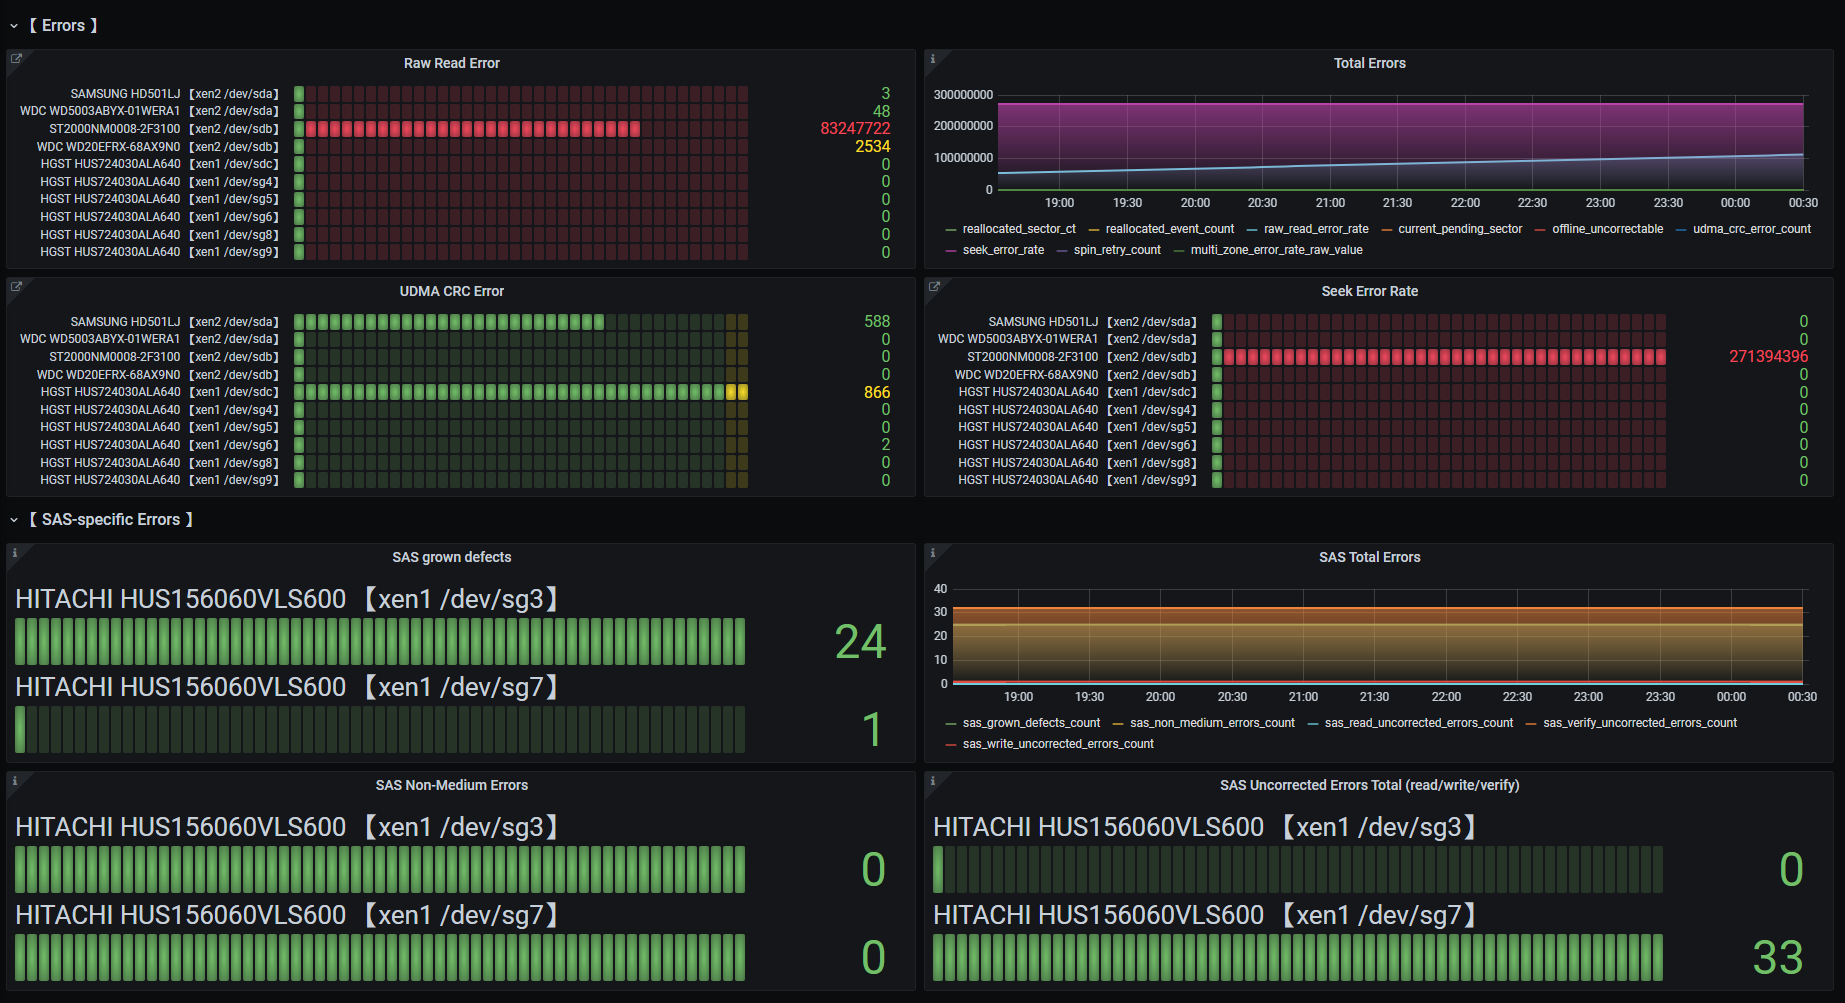Show the SAS Total Errors info icon

[x=933, y=553]
